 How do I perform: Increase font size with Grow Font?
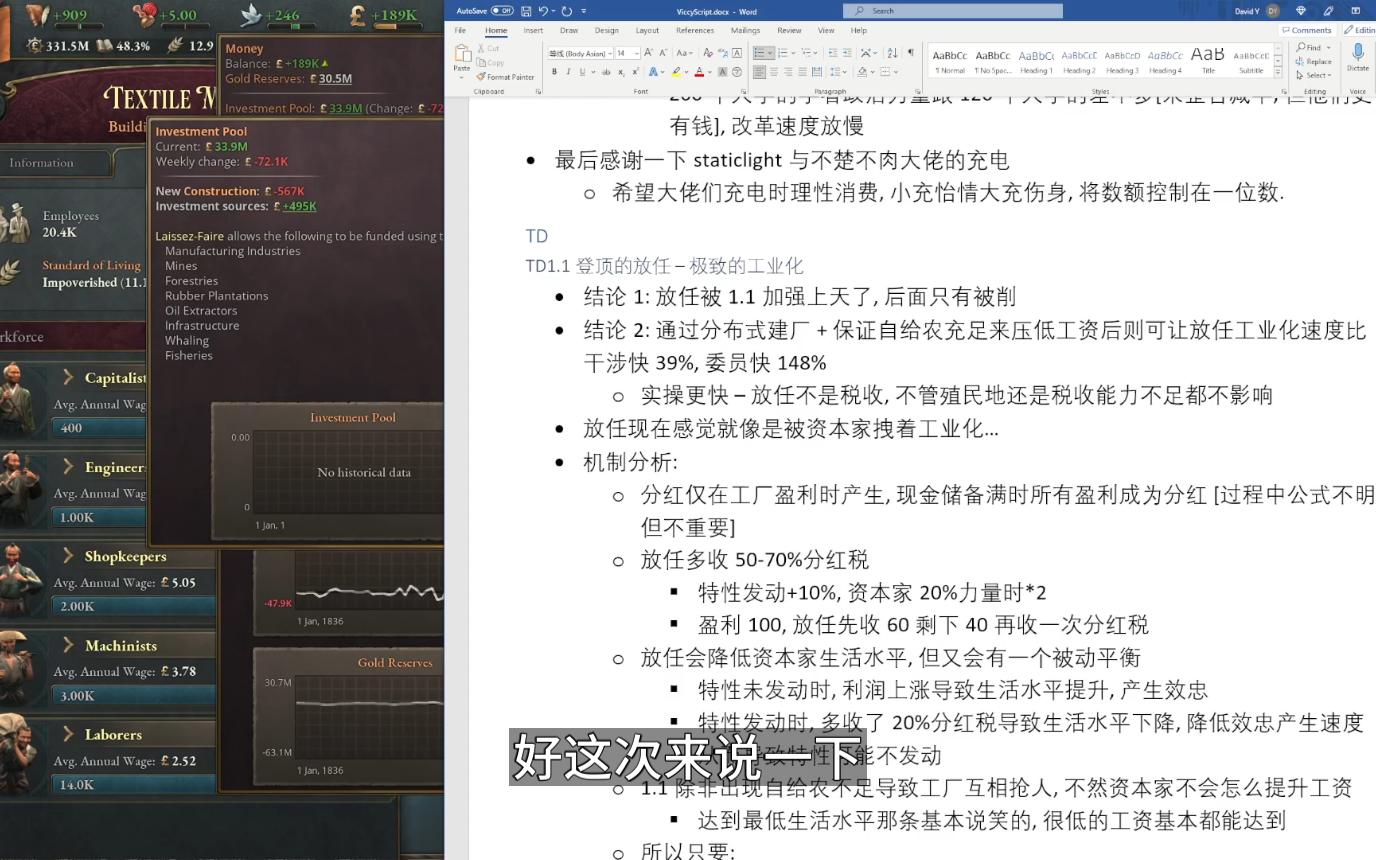tap(648, 52)
